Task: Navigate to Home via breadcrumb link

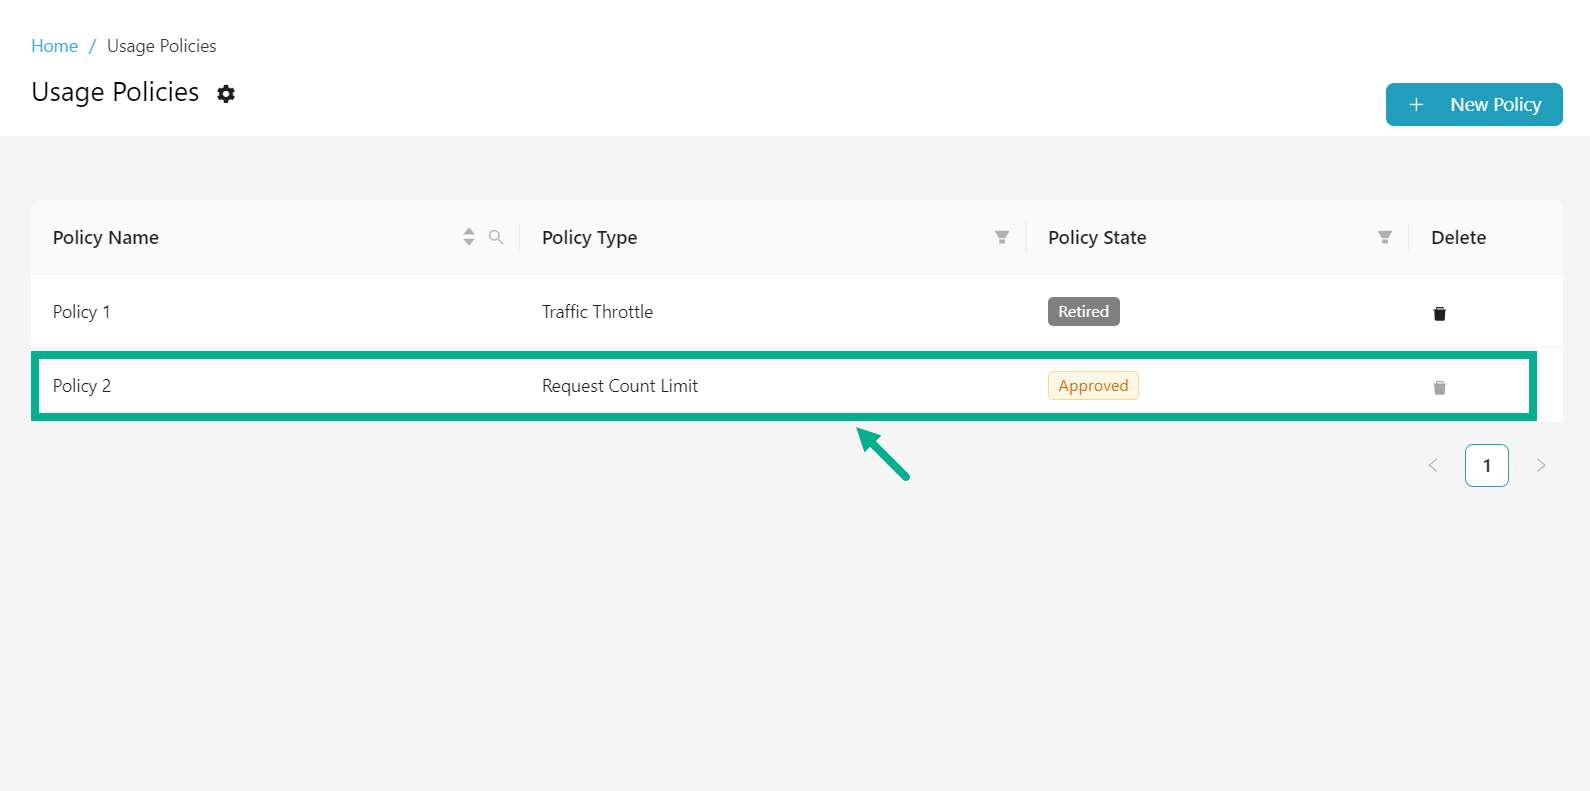Action: click(x=54, y=46)
